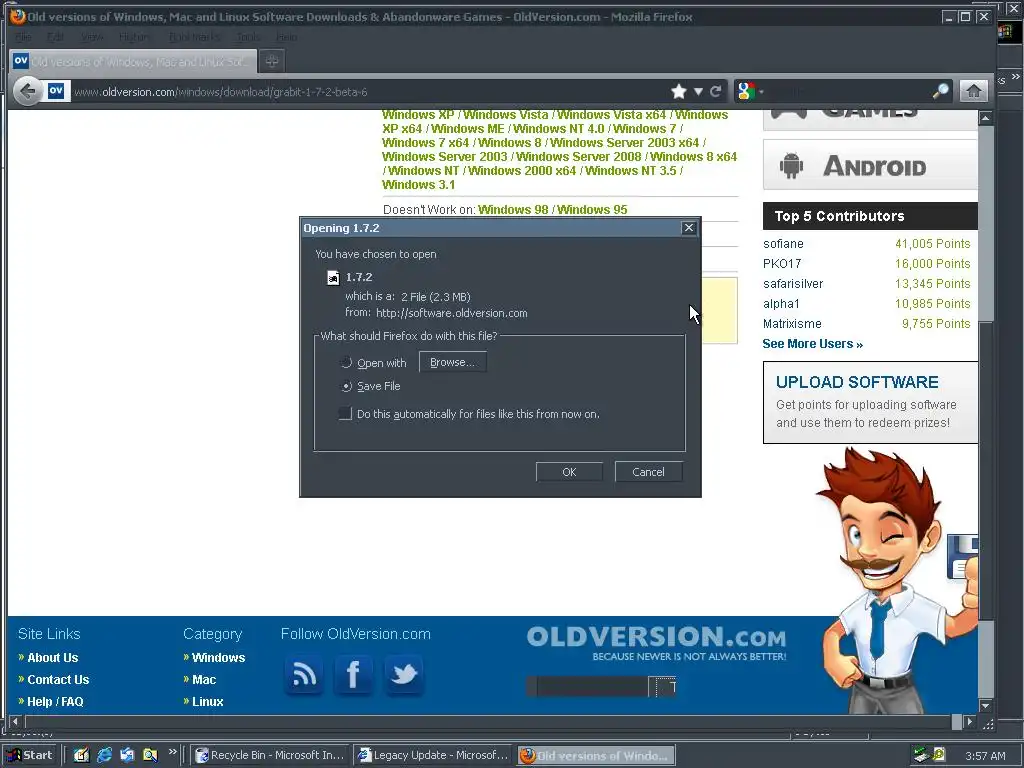
Task: Open the Twitter bird icon in footer
Action: (x=404, y=675)
